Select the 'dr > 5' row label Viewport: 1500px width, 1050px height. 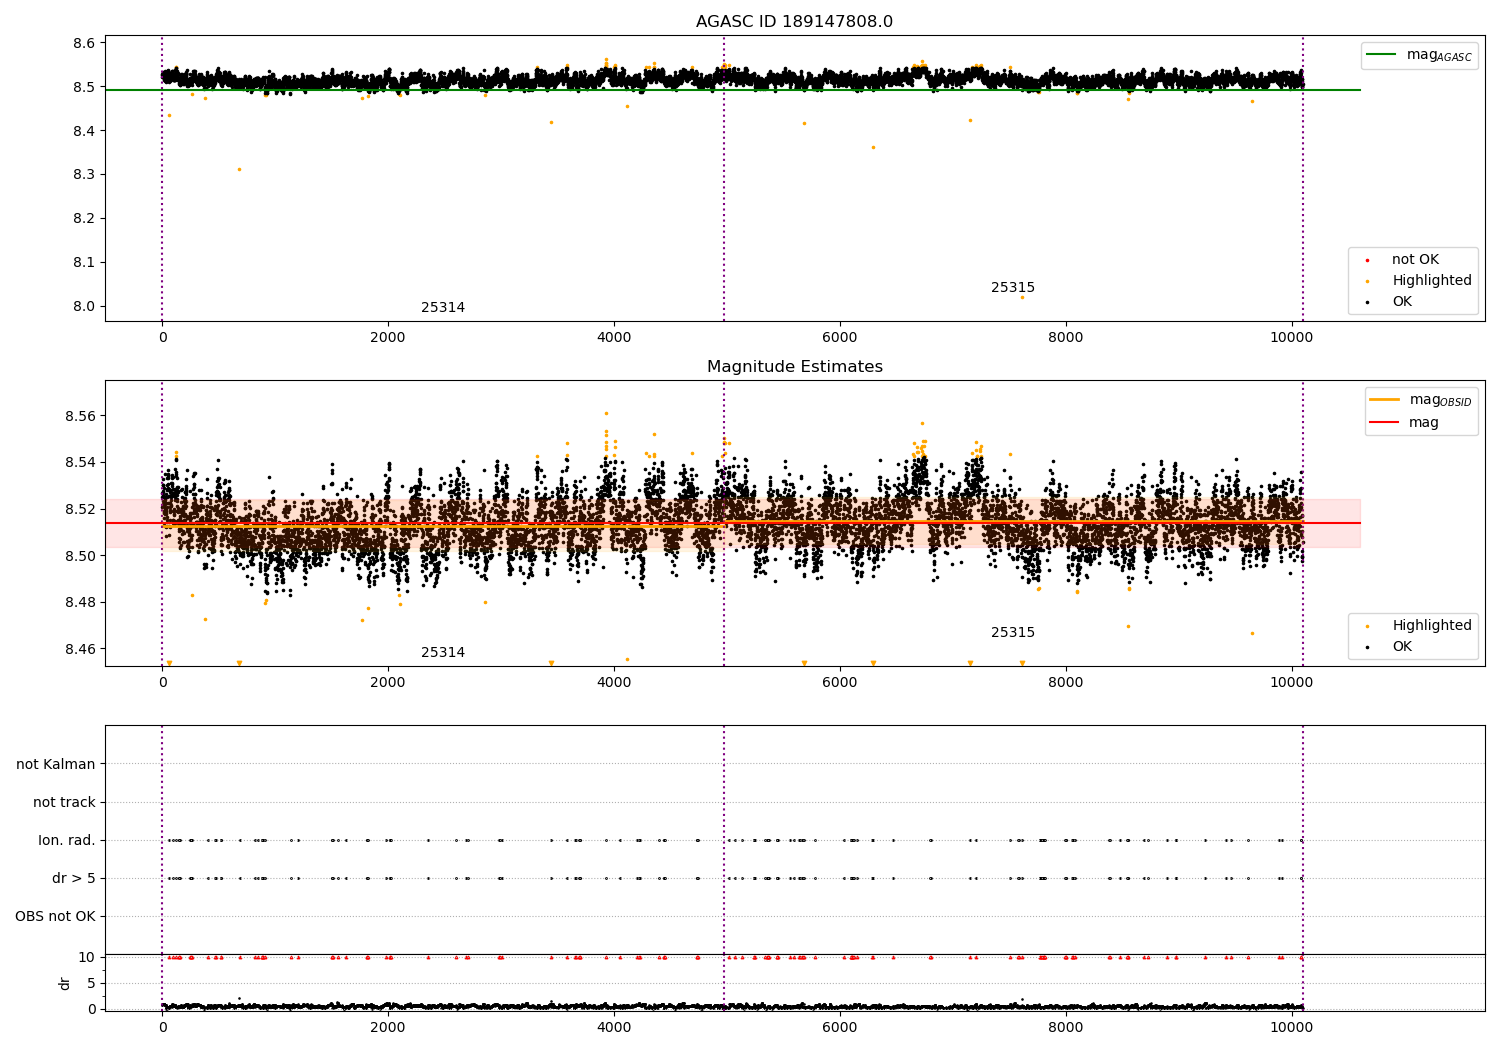click(x=74, y=879)
